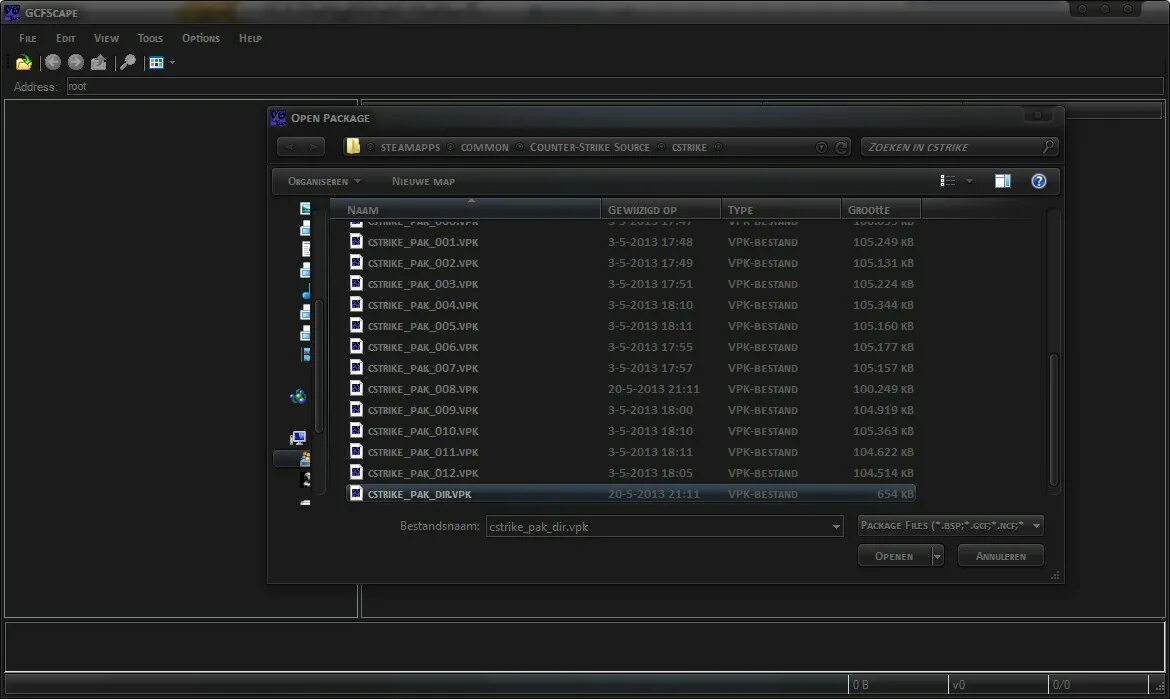Click file icon of cstrike_pak_011.vpk
1170x699 pixels.
(x=356, y=451)
